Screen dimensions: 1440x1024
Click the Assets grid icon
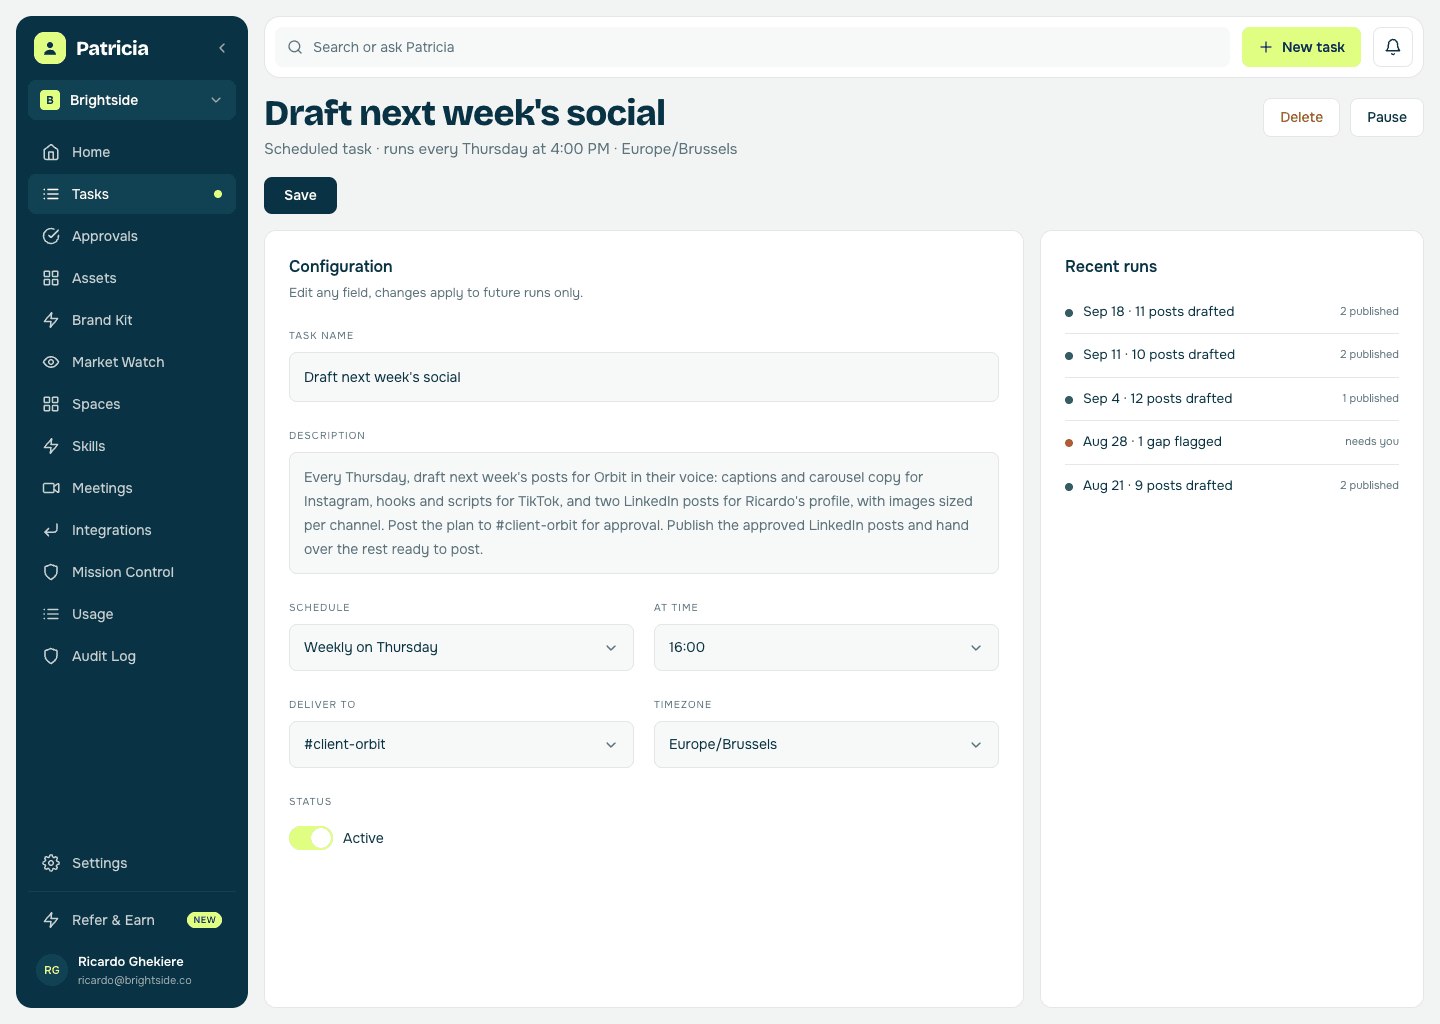coord(51,278)
